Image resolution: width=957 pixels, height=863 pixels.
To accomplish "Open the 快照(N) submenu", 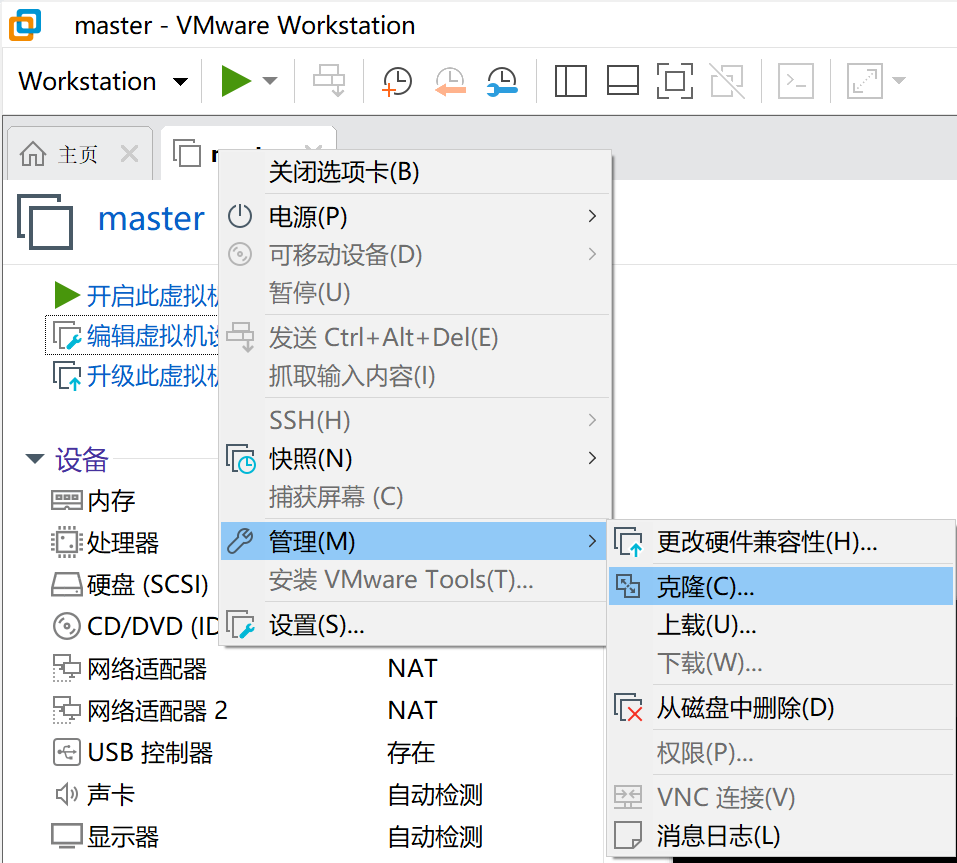I will point(416,459).
